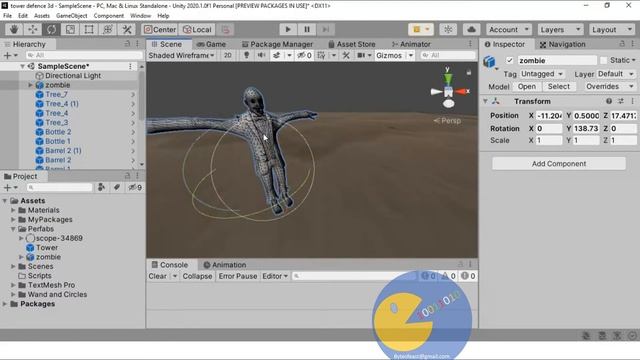
Task: Toggle hidden objects count icon
Action: coord(304,55)
